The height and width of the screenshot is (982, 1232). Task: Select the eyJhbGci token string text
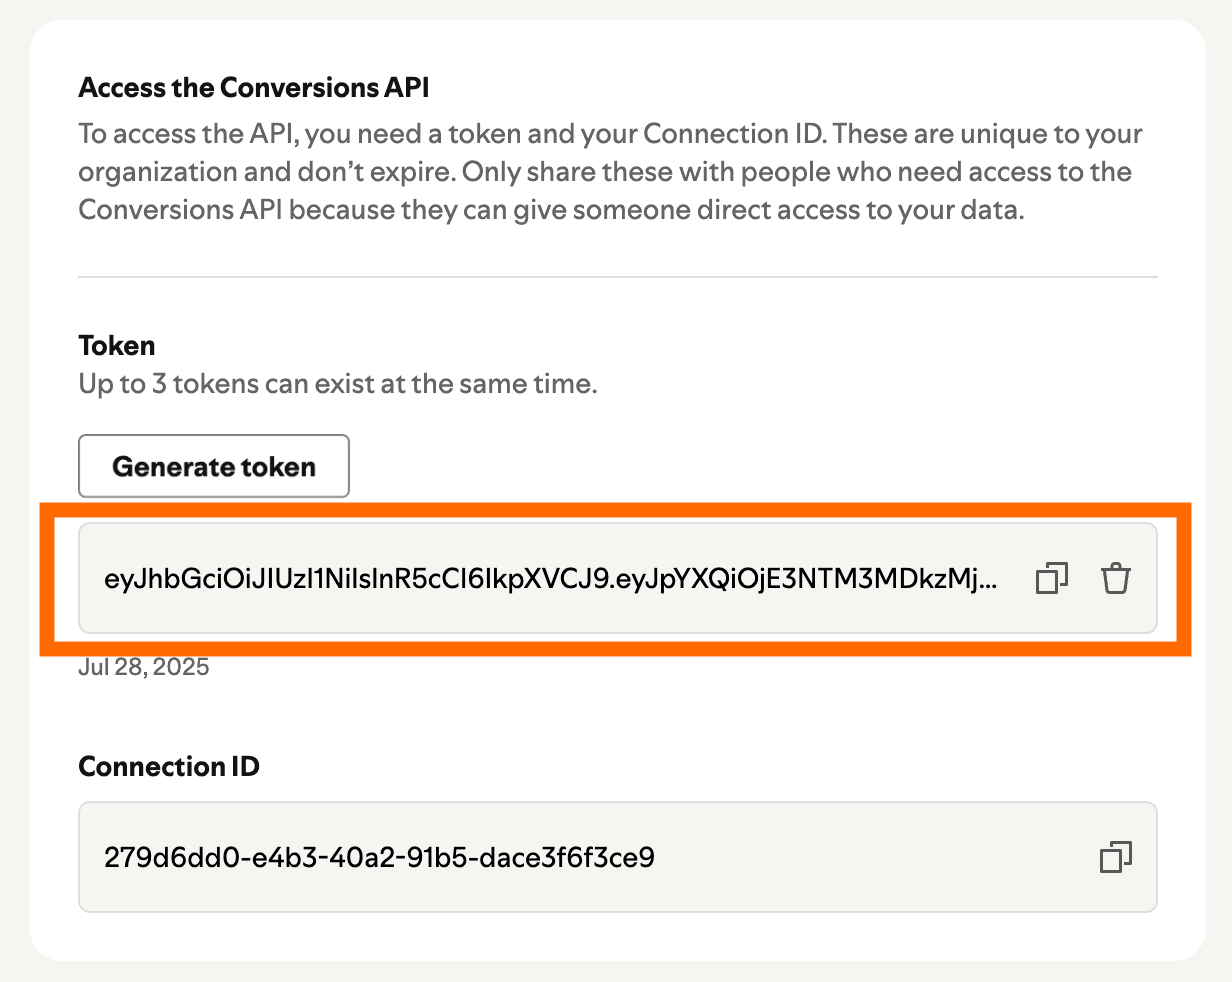pos(550,579)
